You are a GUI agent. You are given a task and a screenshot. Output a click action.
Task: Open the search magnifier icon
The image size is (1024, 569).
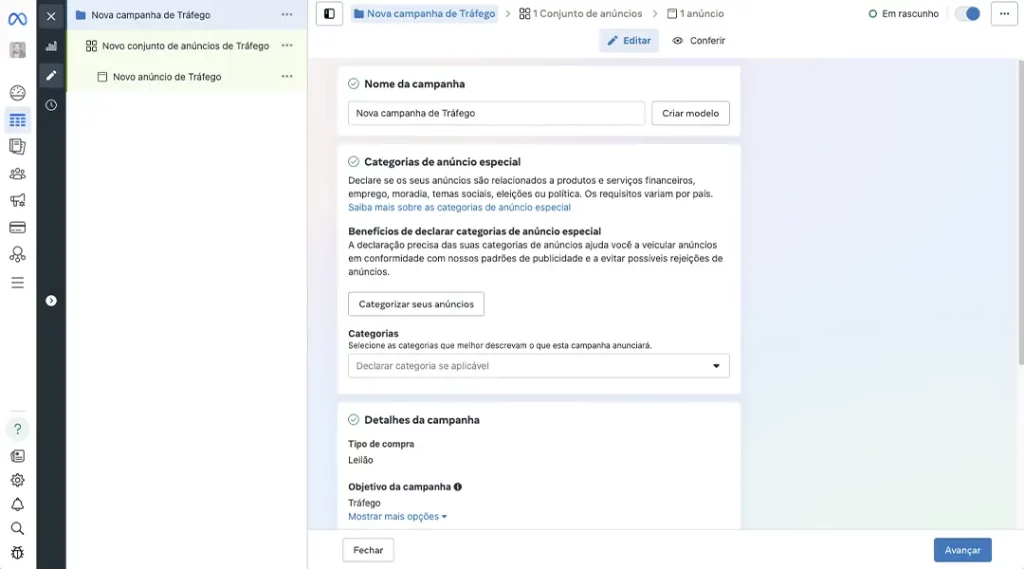click(x=17, y=528)
